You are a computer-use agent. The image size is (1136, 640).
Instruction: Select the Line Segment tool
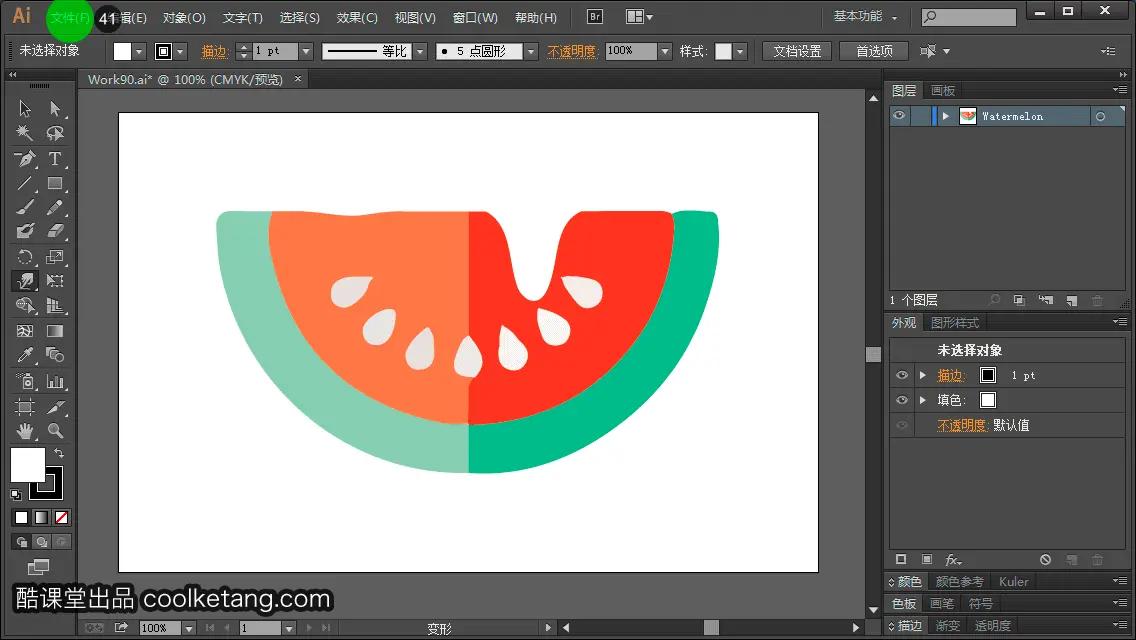point(25,183)
